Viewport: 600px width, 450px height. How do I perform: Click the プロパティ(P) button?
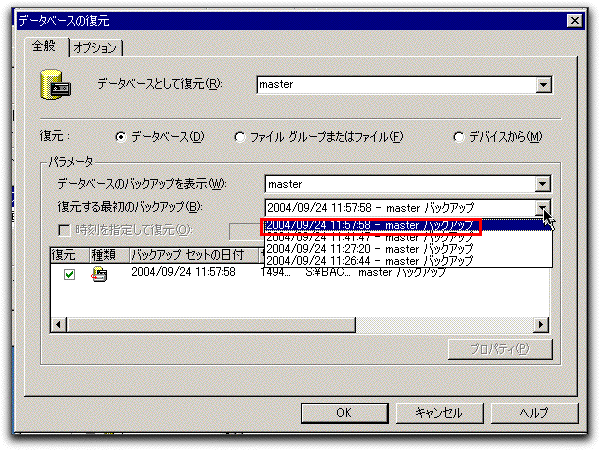(x=500, y=349)
